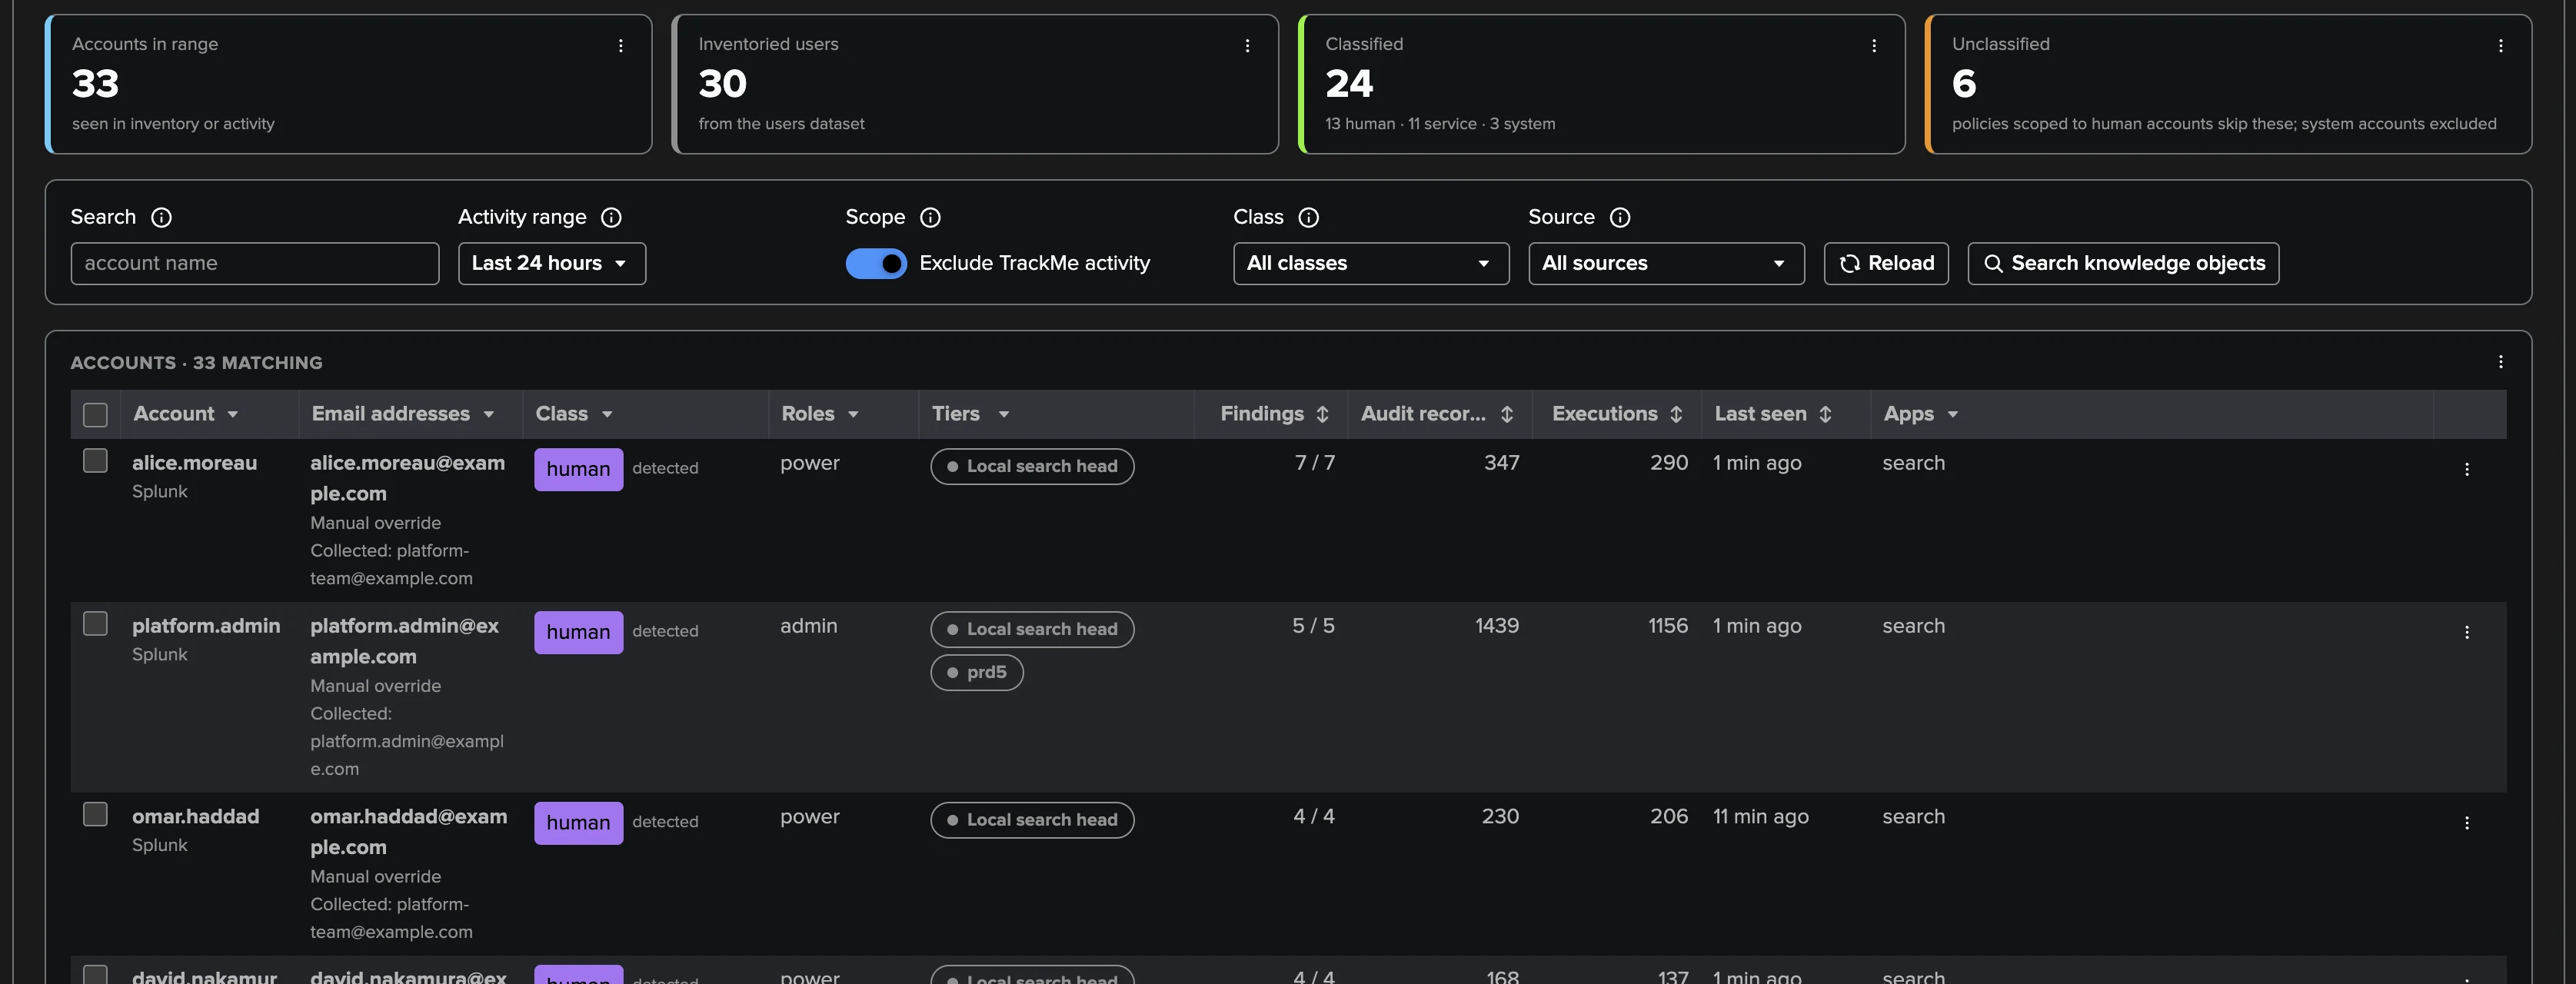Check the select-all accounts header checkbox
Image resolution: width=2576 pixels, height=984 pixels.
click(95, 415)
